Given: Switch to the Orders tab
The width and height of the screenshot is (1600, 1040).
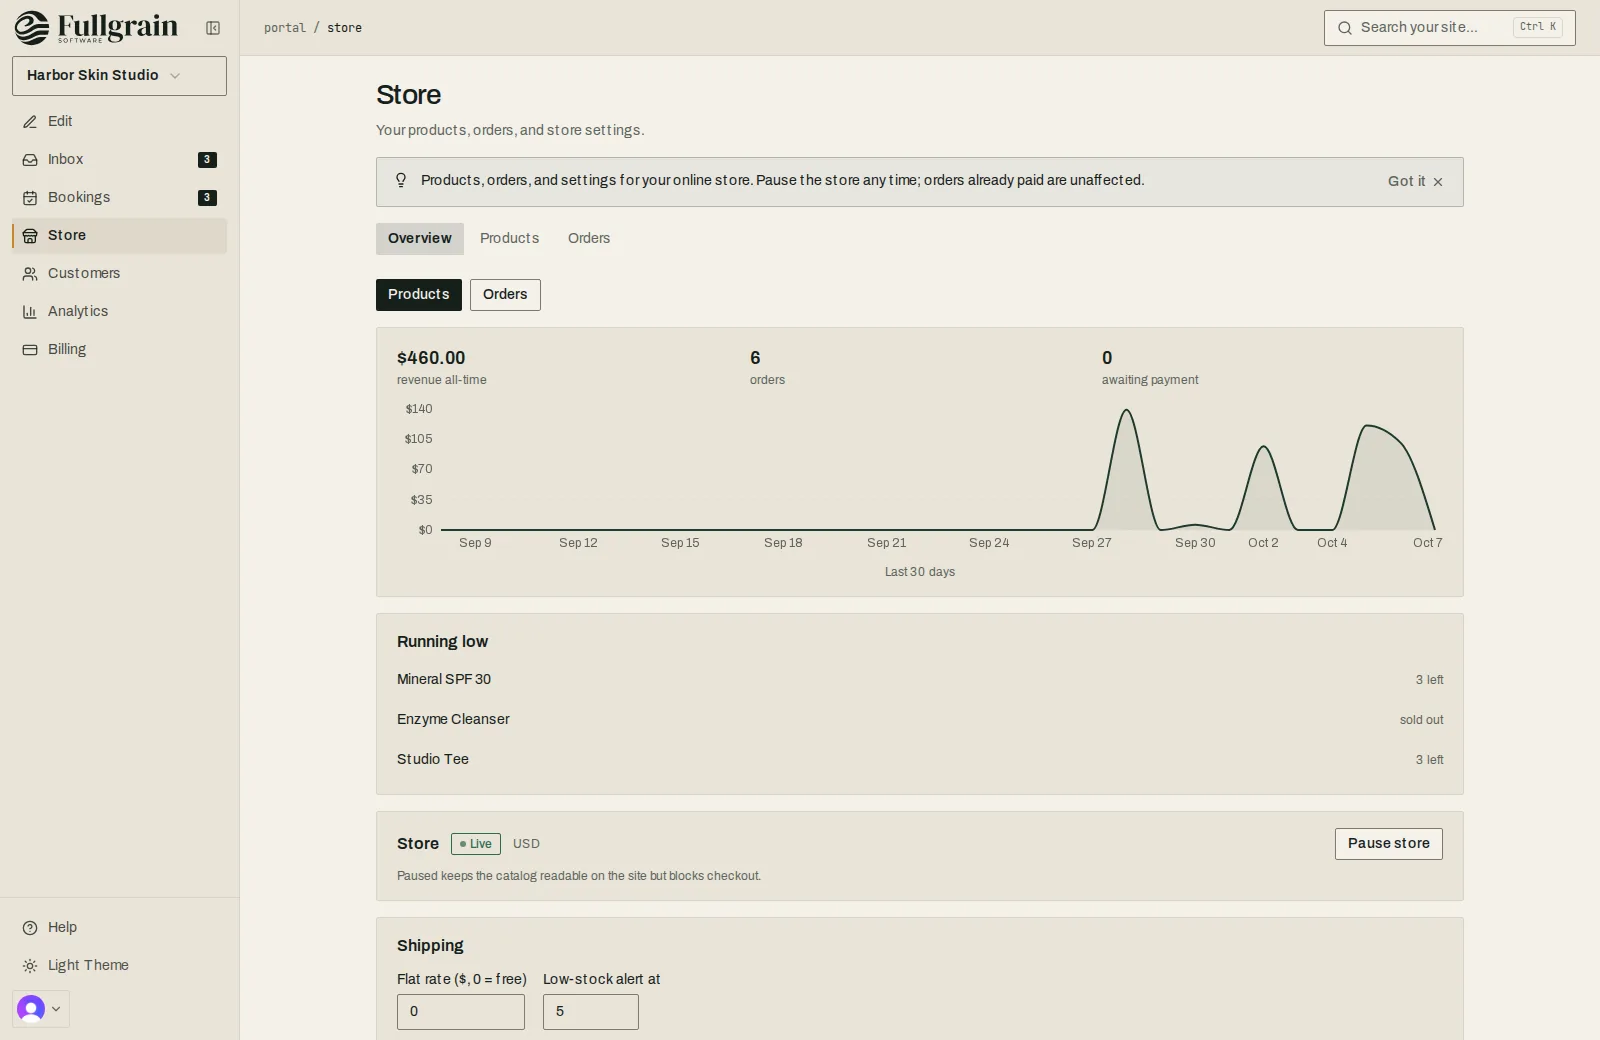Looking at the screenshot, I should [x=589, y=239].
